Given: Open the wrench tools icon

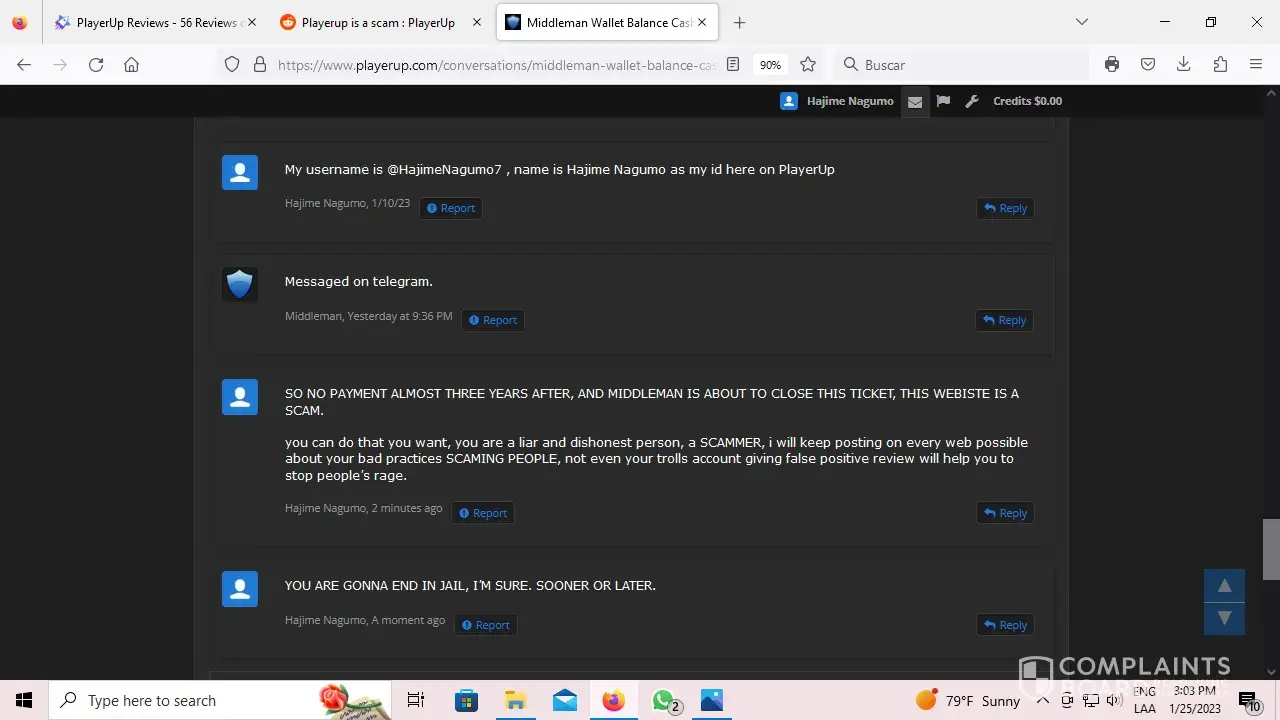Looking at the screenshot, I should coord(971,101).
